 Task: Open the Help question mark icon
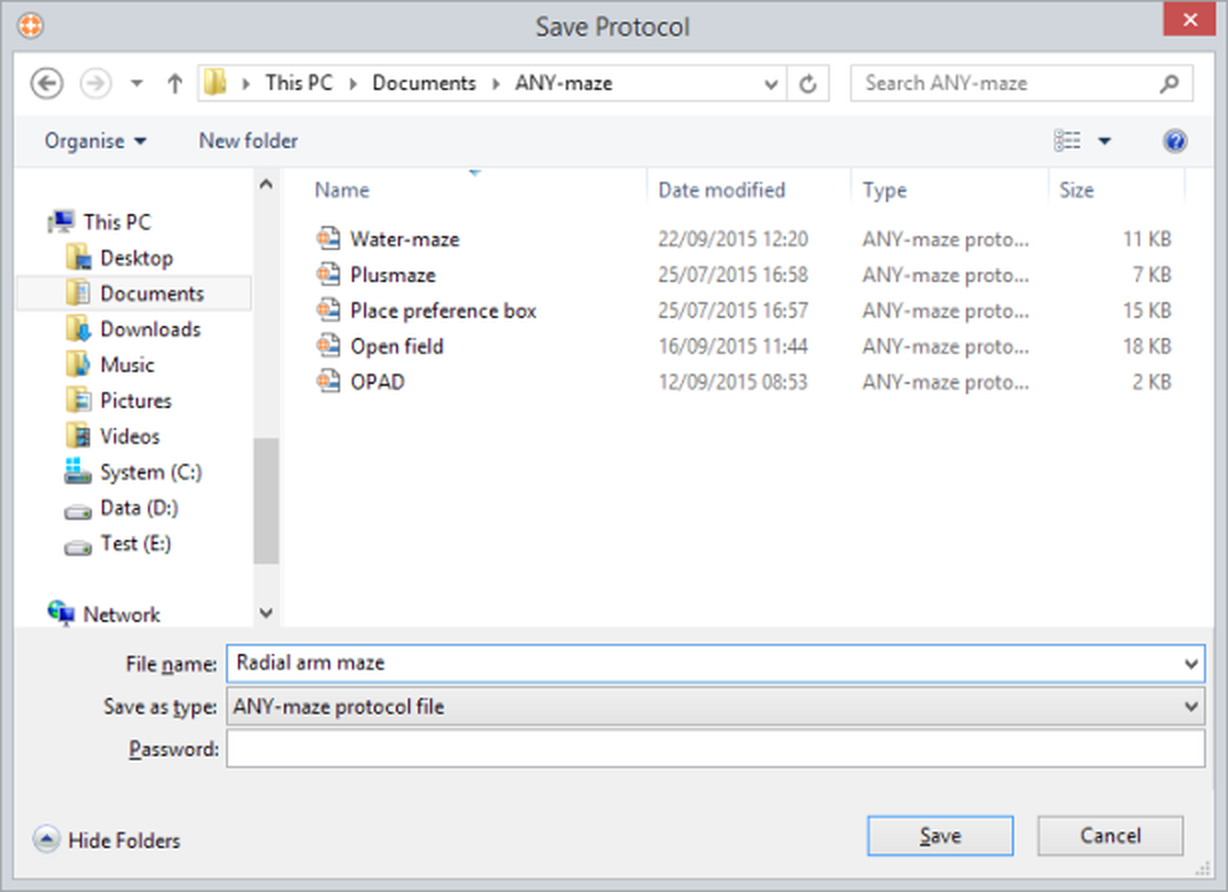(1175, 141)
